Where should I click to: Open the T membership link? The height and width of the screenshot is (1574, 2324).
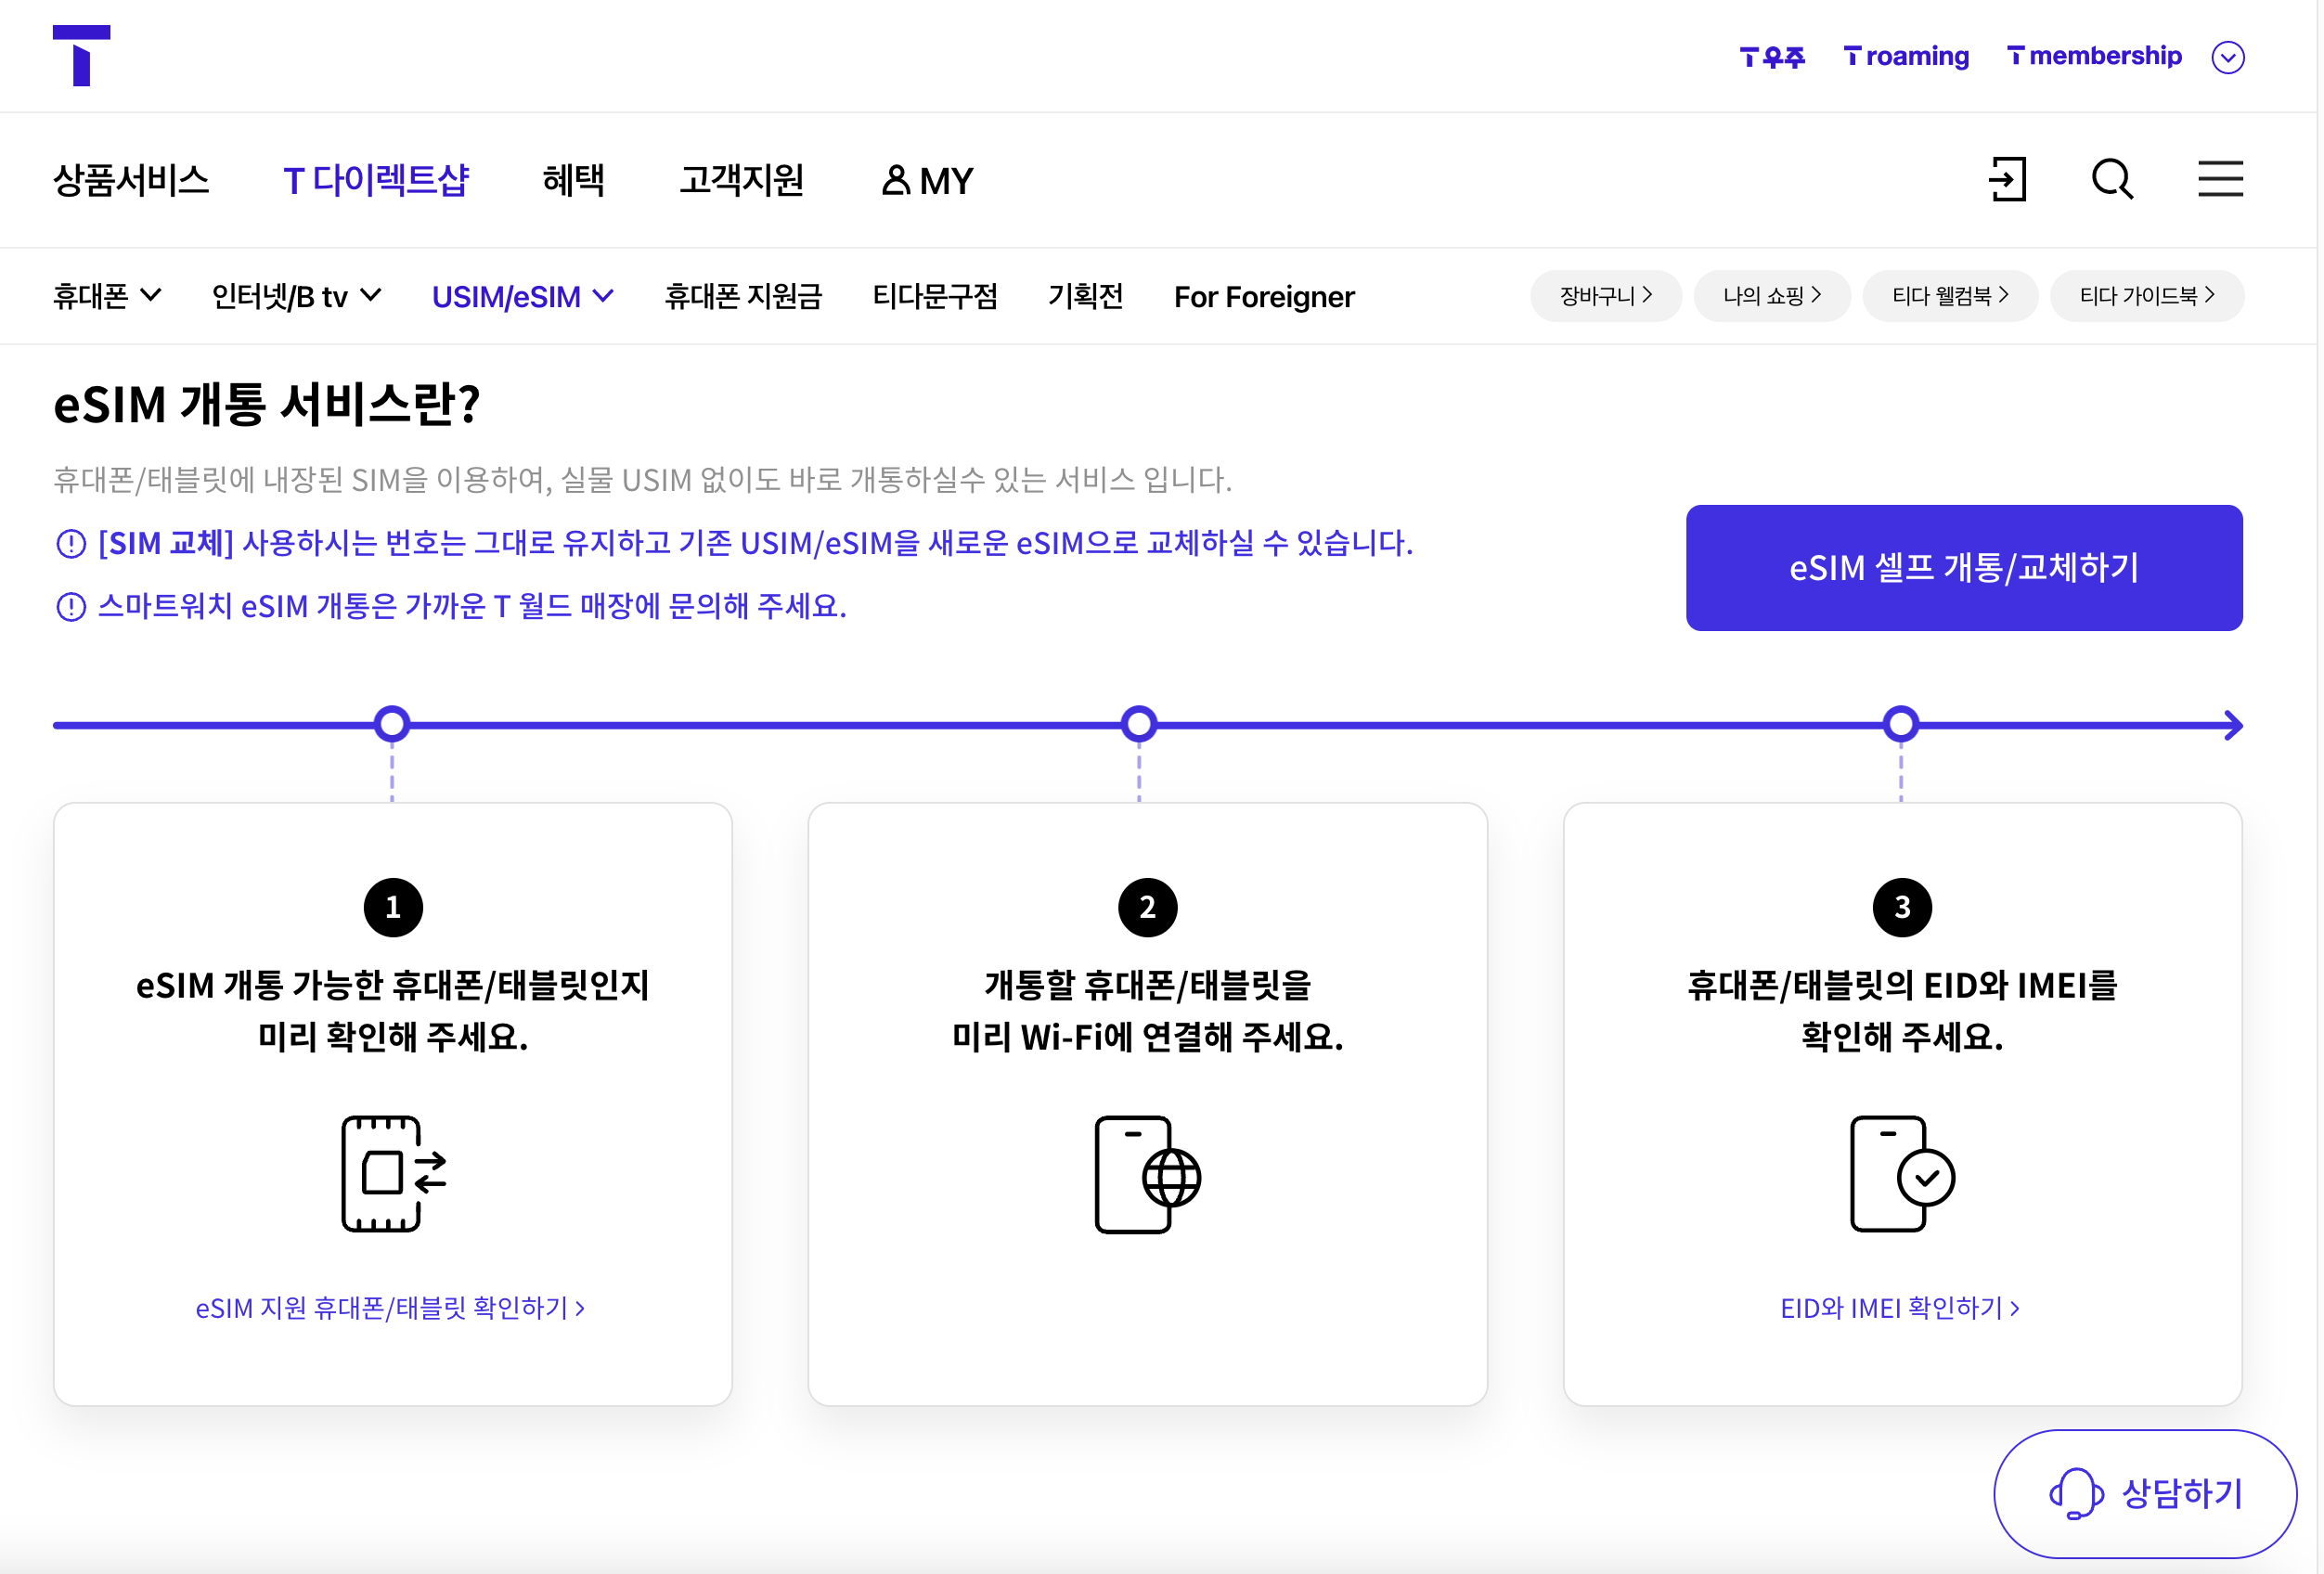tap(2094, 56)
